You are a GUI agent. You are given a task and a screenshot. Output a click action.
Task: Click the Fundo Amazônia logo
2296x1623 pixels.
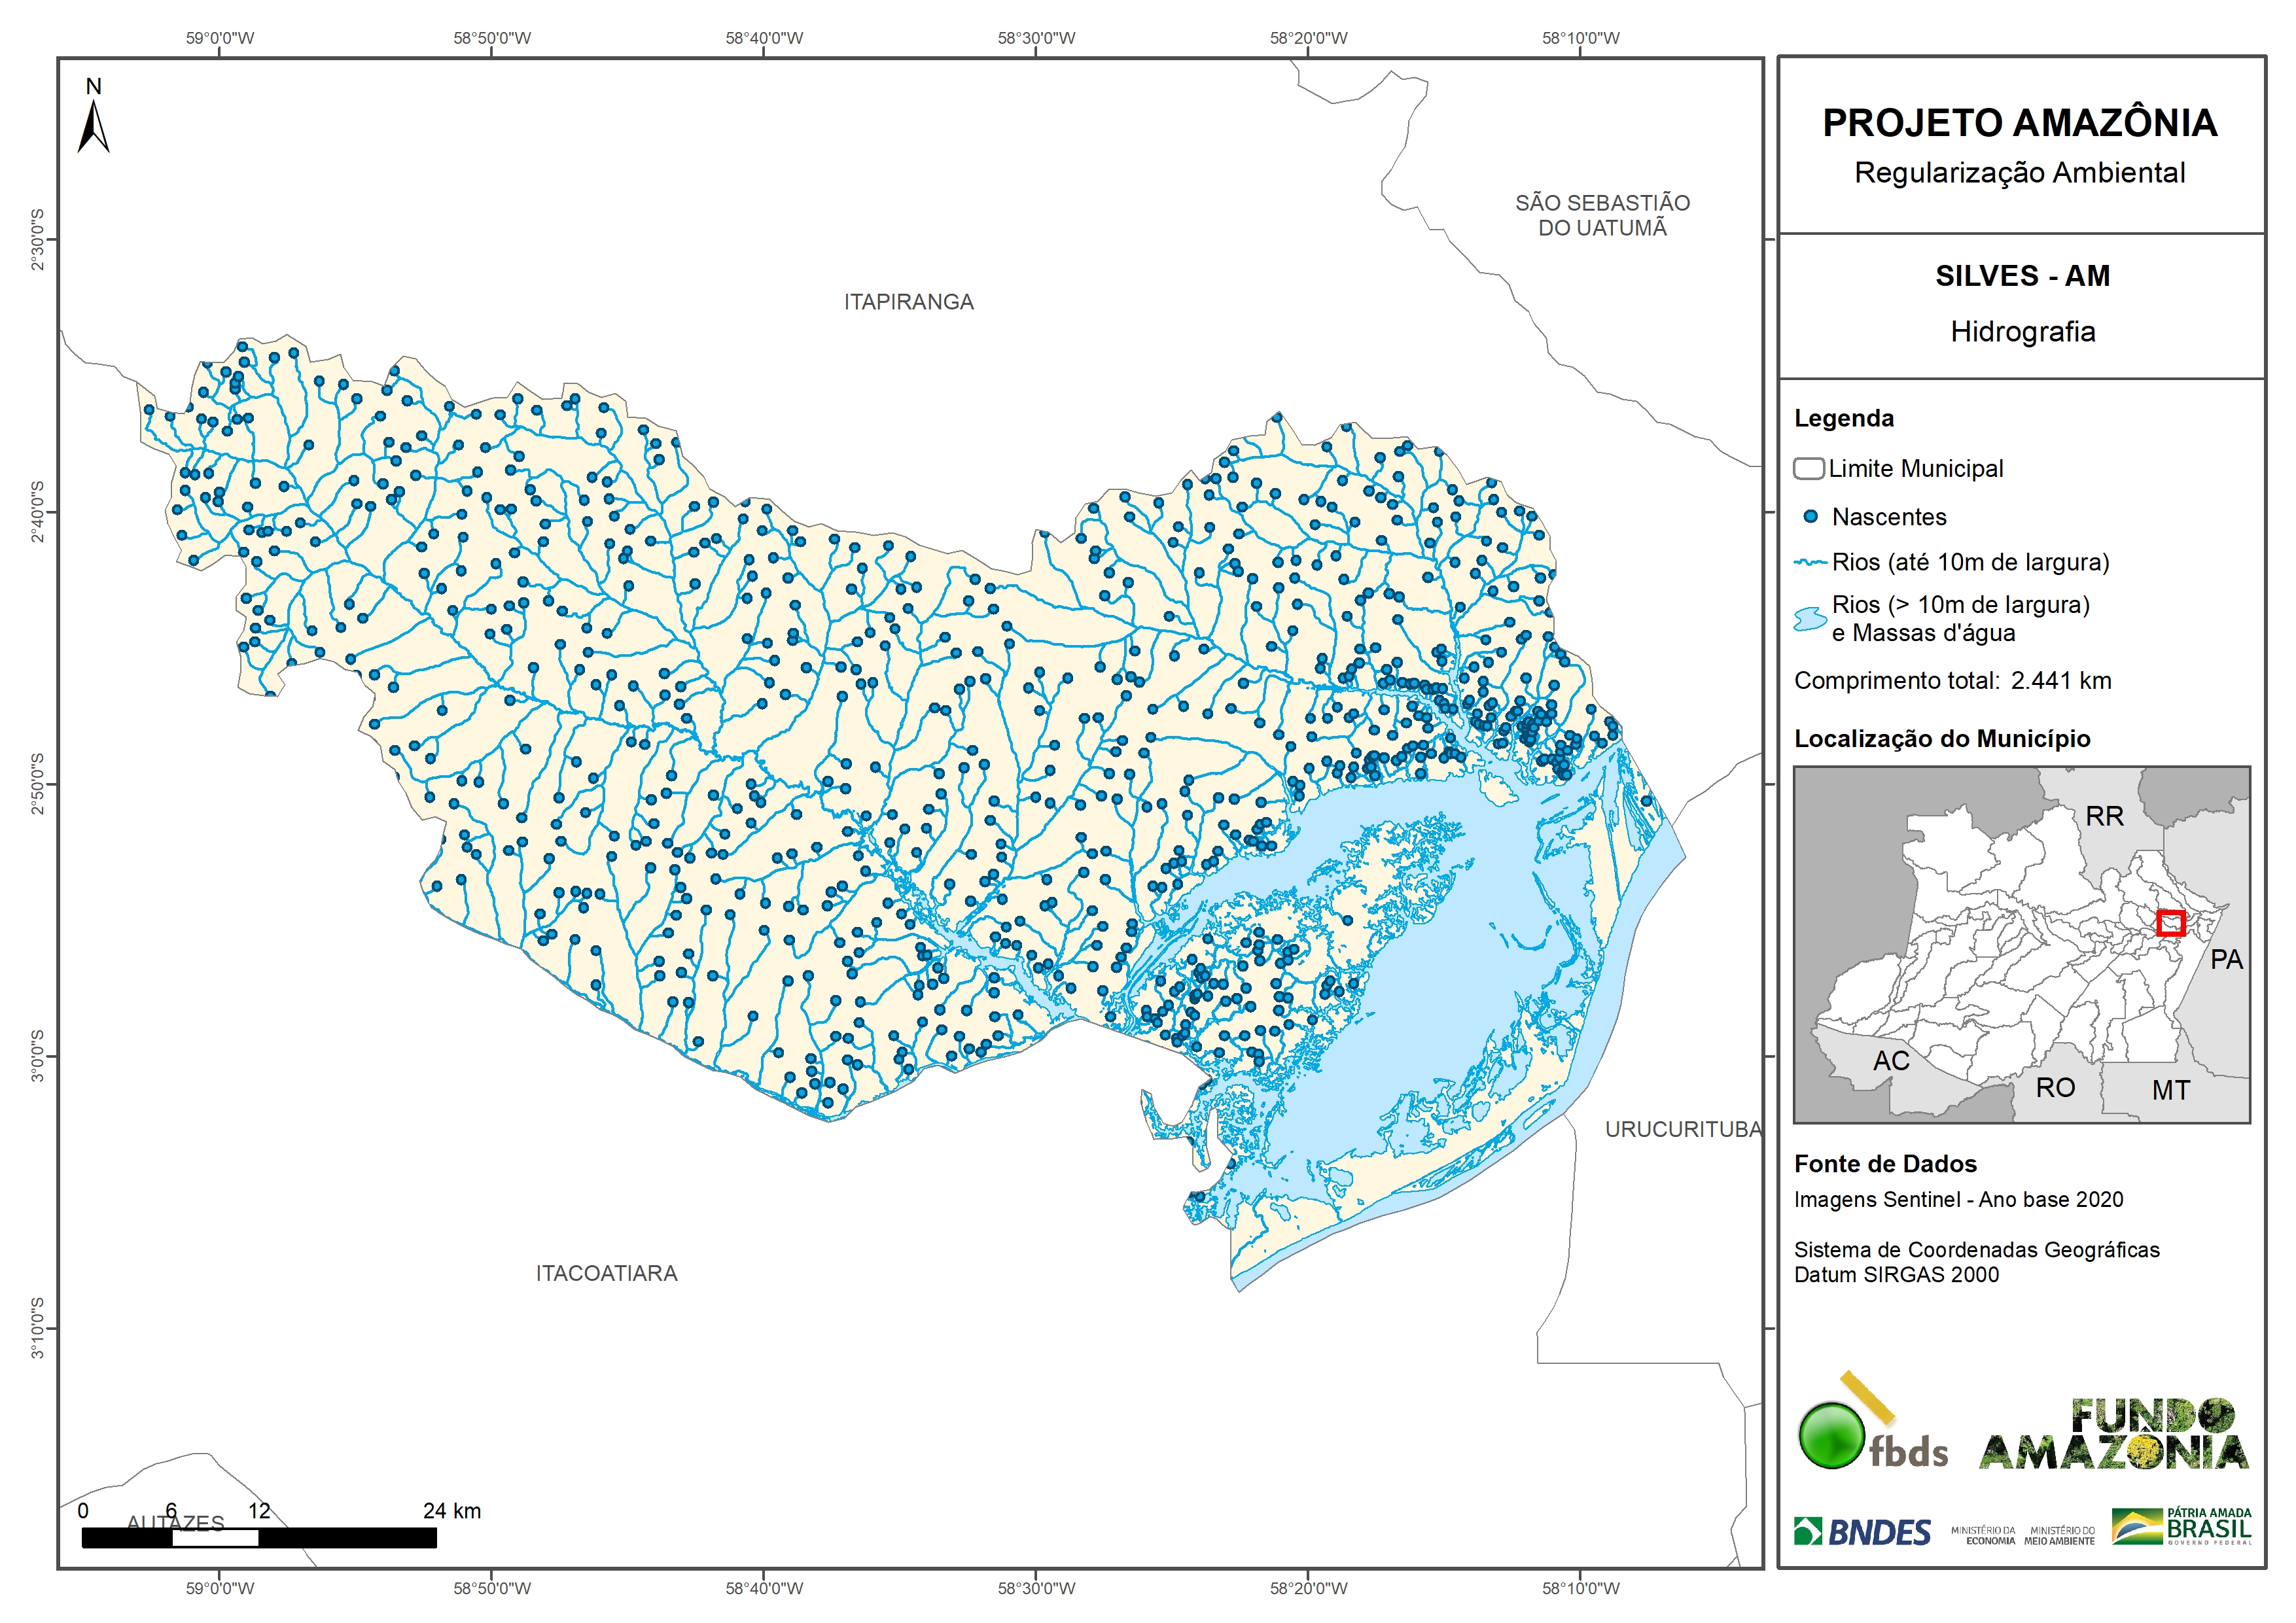2114,1434
